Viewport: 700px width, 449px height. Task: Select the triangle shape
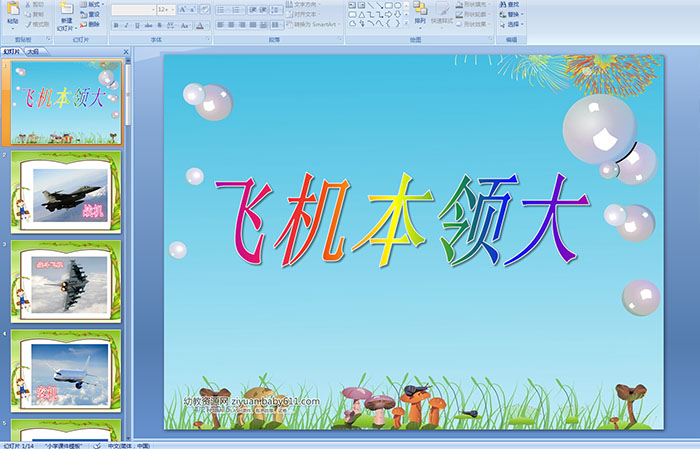361,14
